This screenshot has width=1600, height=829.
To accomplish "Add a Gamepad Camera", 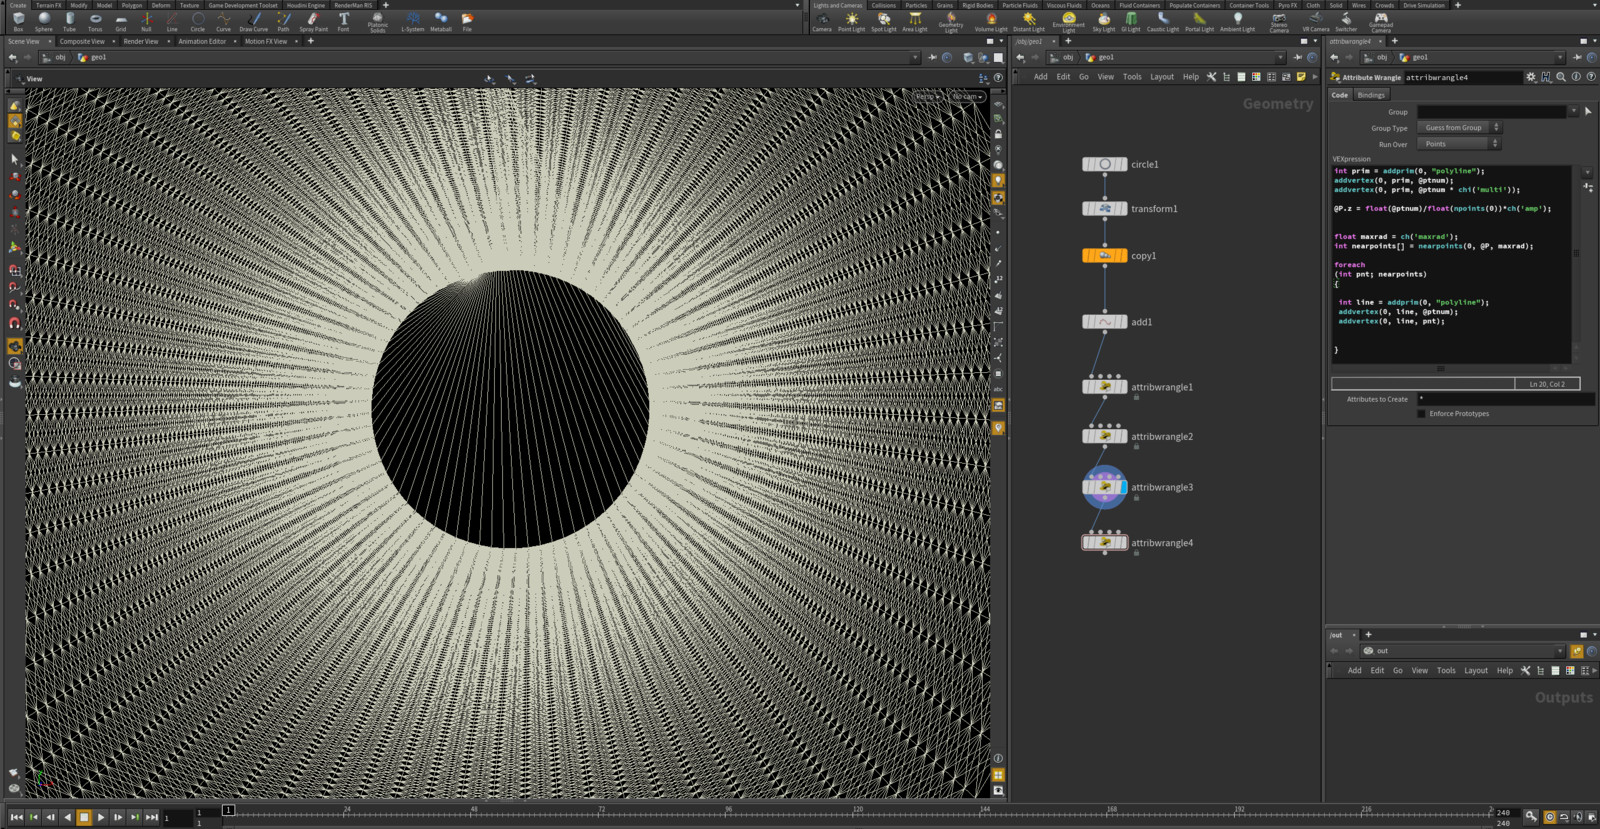I will coord(1381,22).
